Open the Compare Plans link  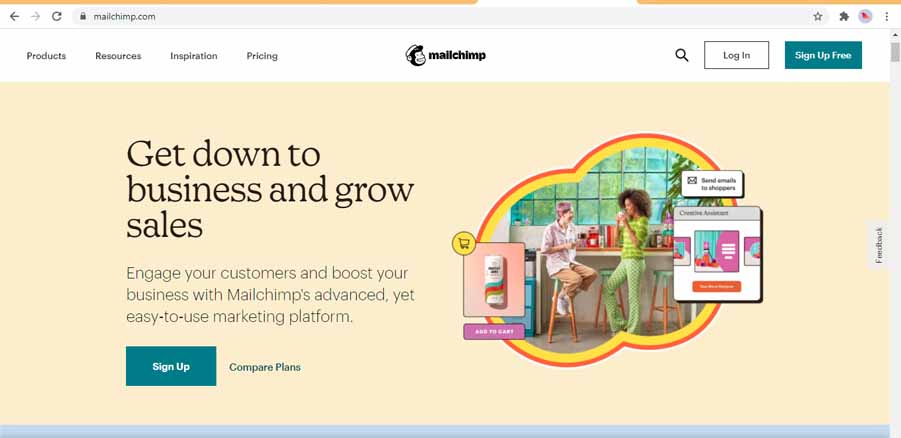[x=265, y=367]
